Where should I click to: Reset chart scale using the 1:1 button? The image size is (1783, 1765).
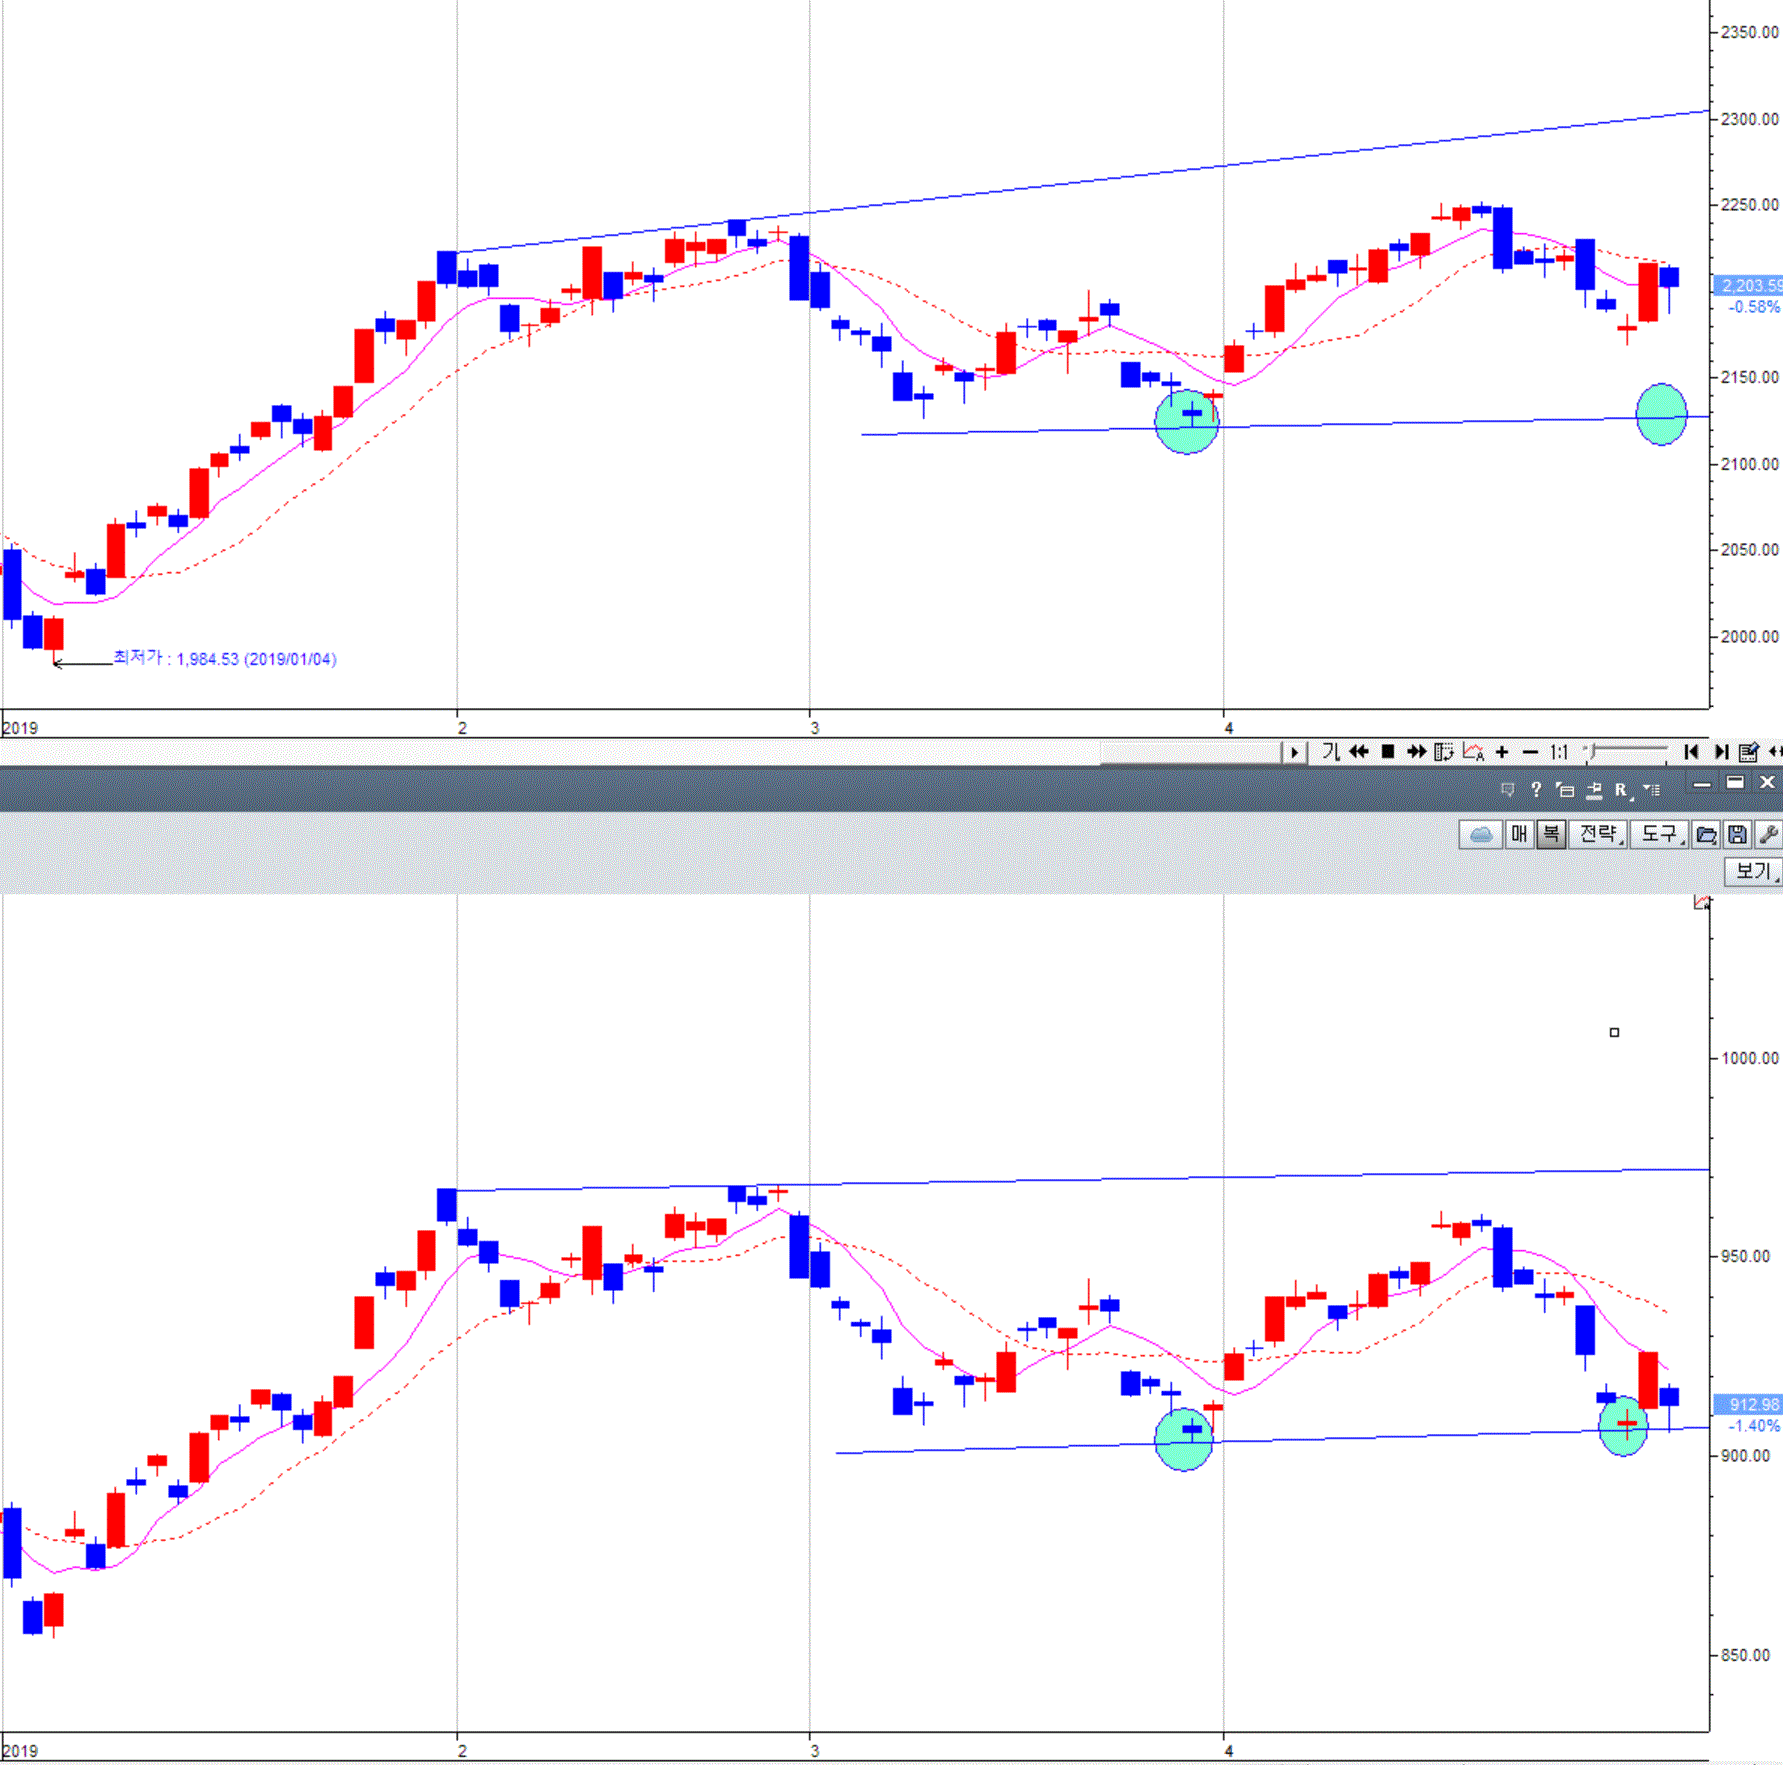click(x=1559, y=752)
